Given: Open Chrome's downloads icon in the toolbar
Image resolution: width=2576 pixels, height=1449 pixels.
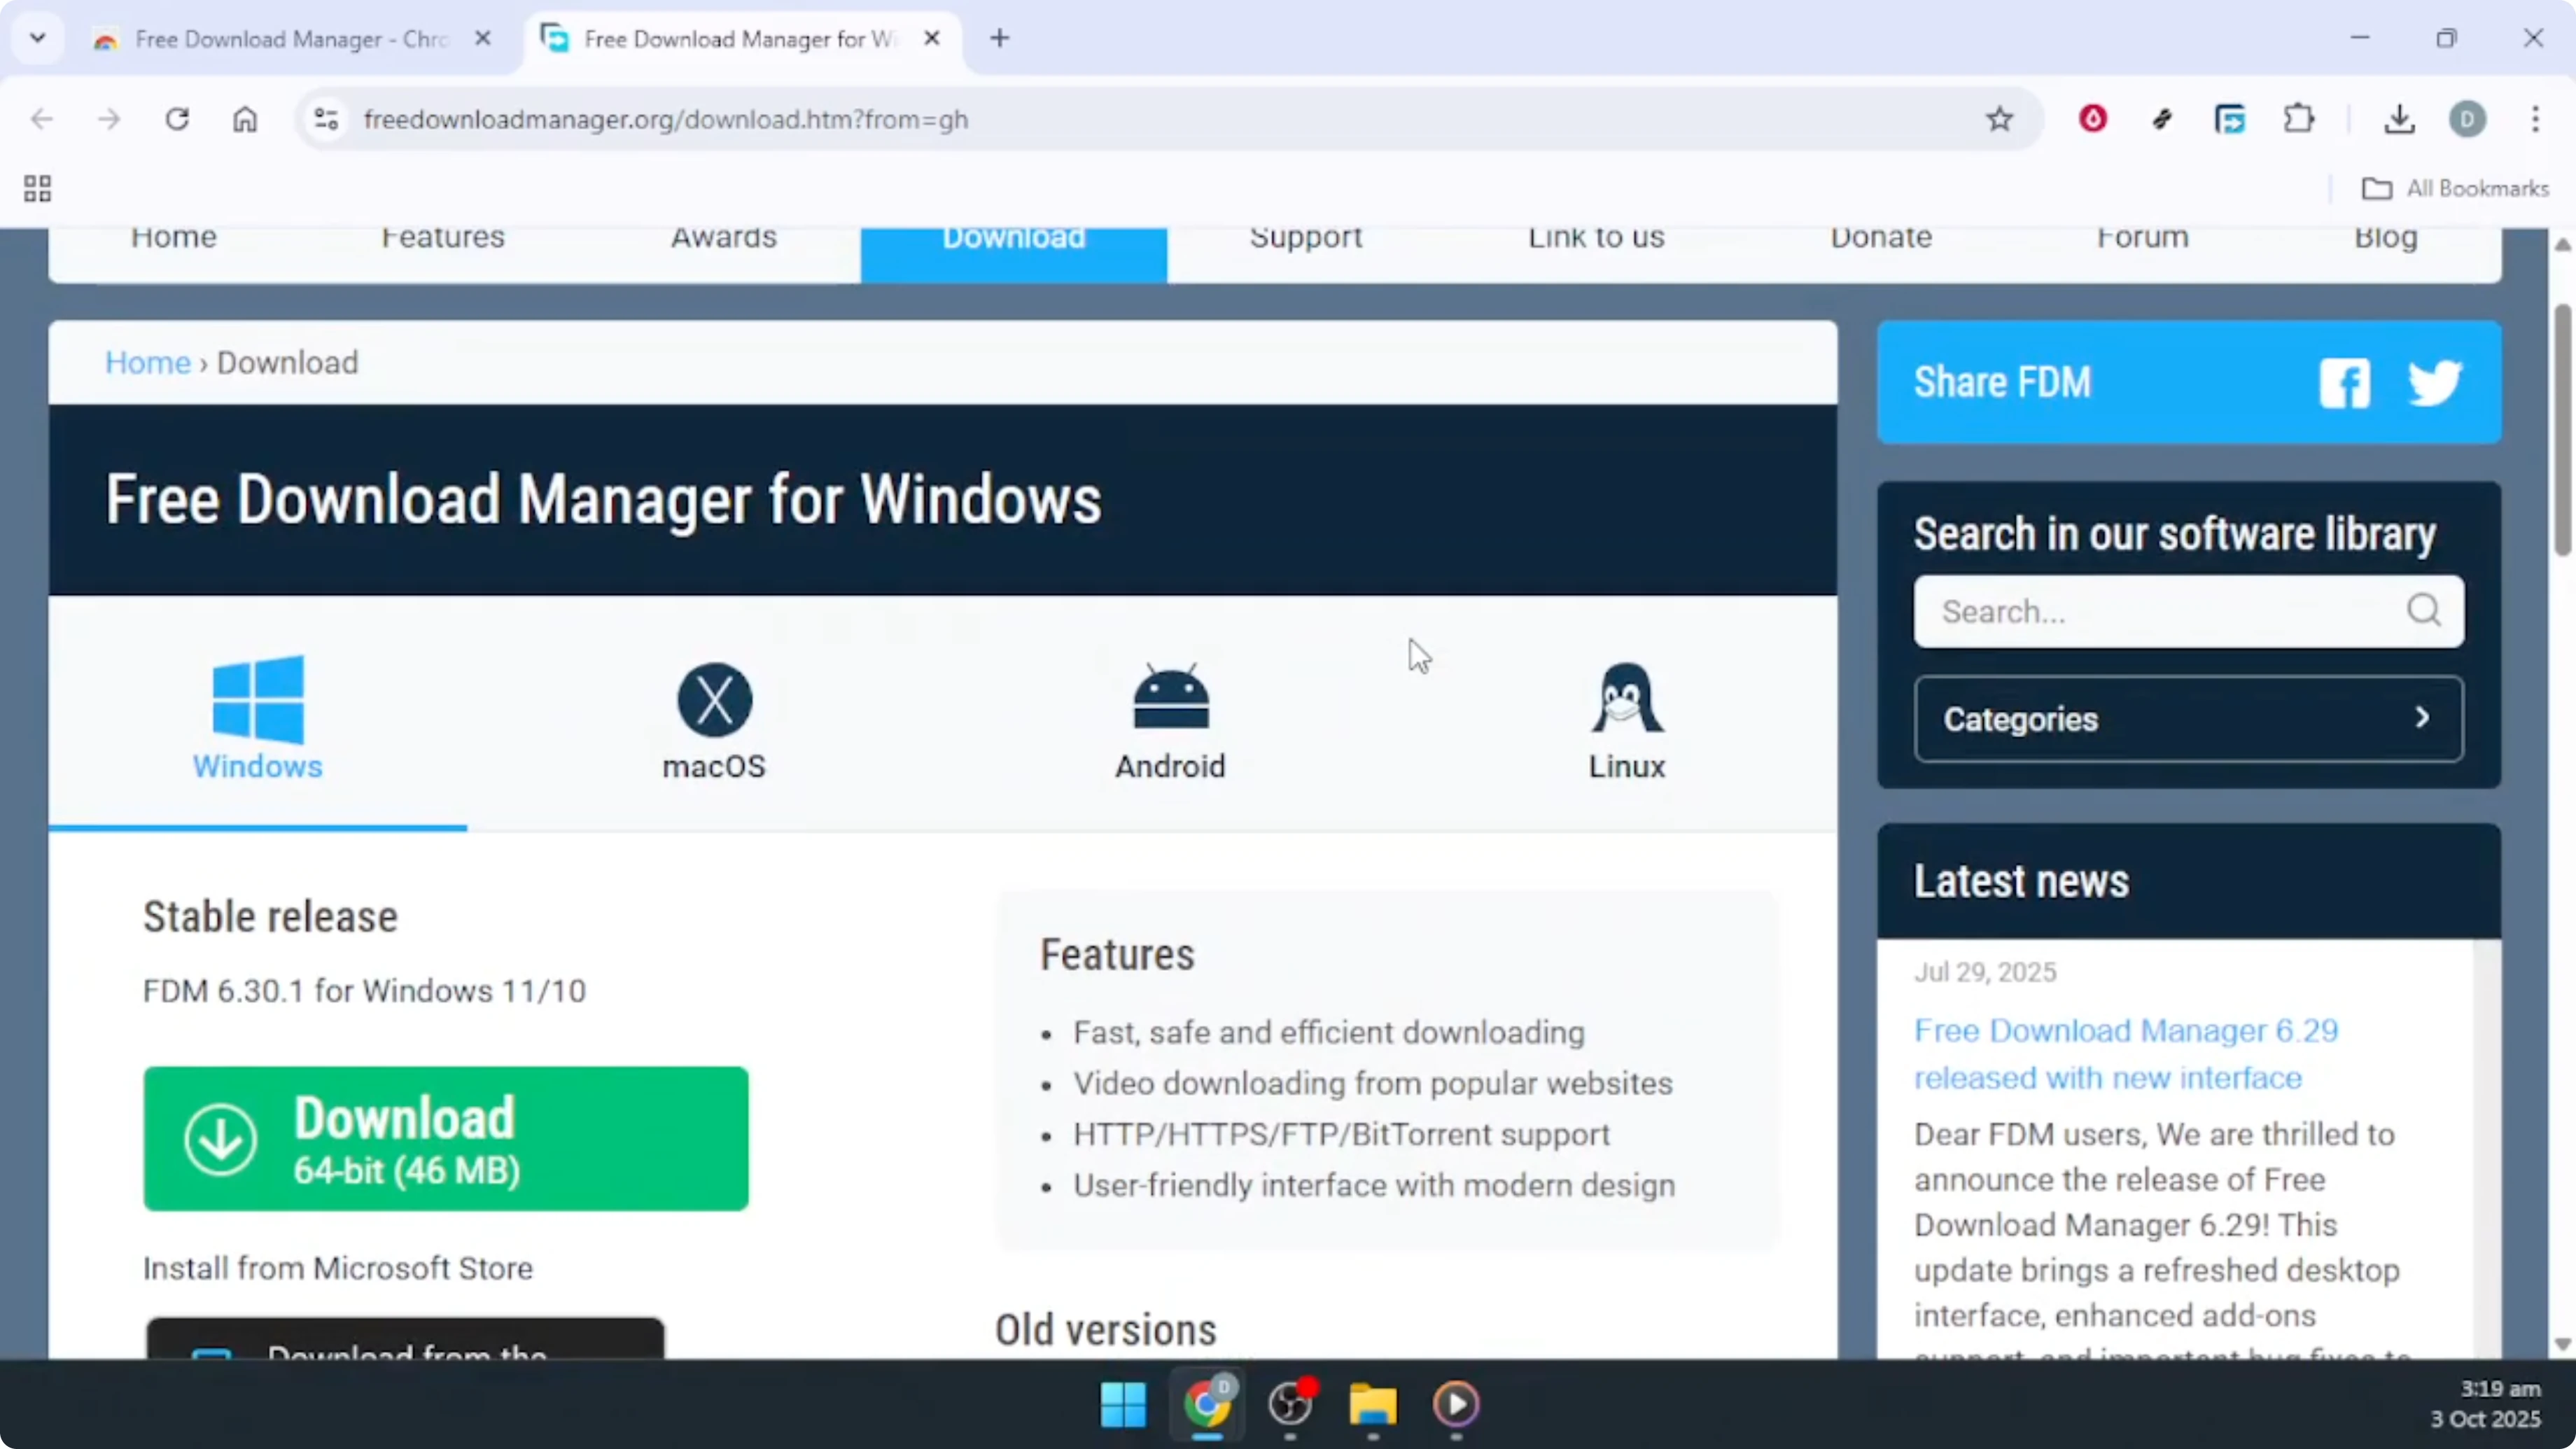Looking at the screenshot, I should [x=2400, y=119].
